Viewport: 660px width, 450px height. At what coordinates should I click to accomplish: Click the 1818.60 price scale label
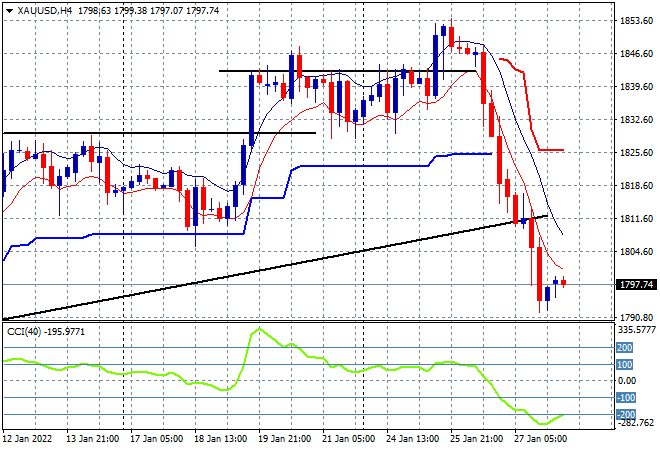[x=636, y=186]
